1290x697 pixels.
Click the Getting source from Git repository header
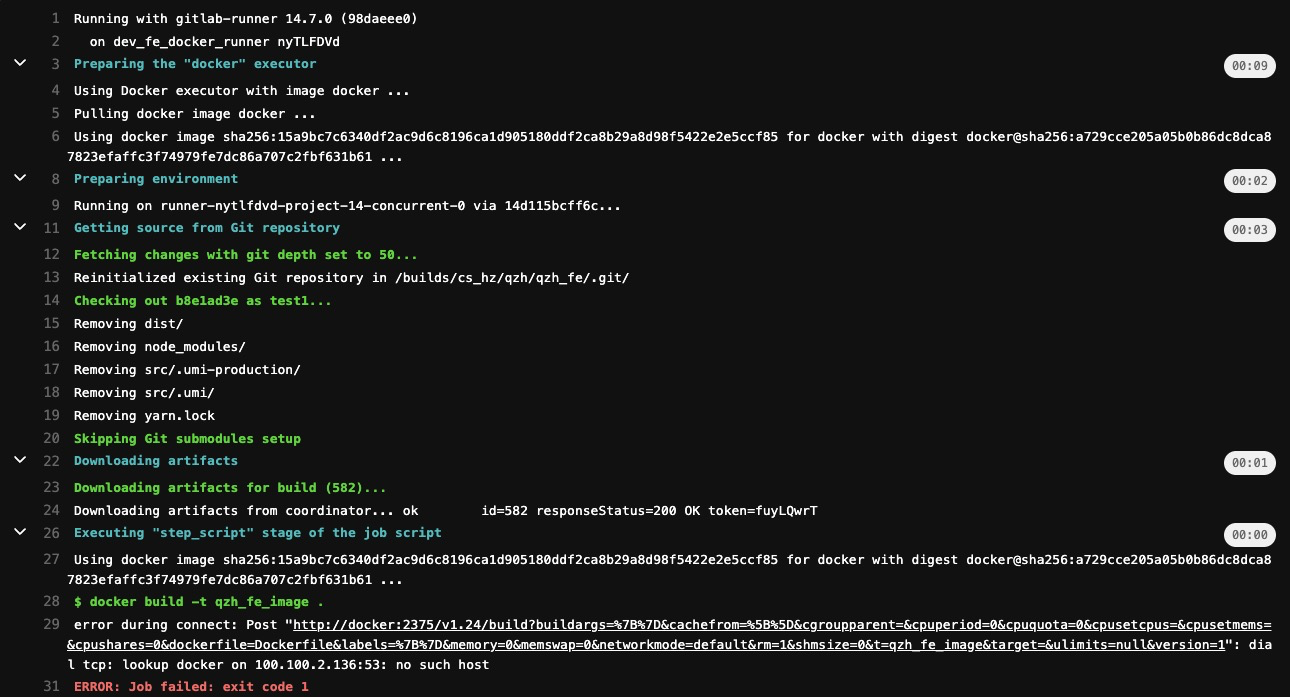207,227
